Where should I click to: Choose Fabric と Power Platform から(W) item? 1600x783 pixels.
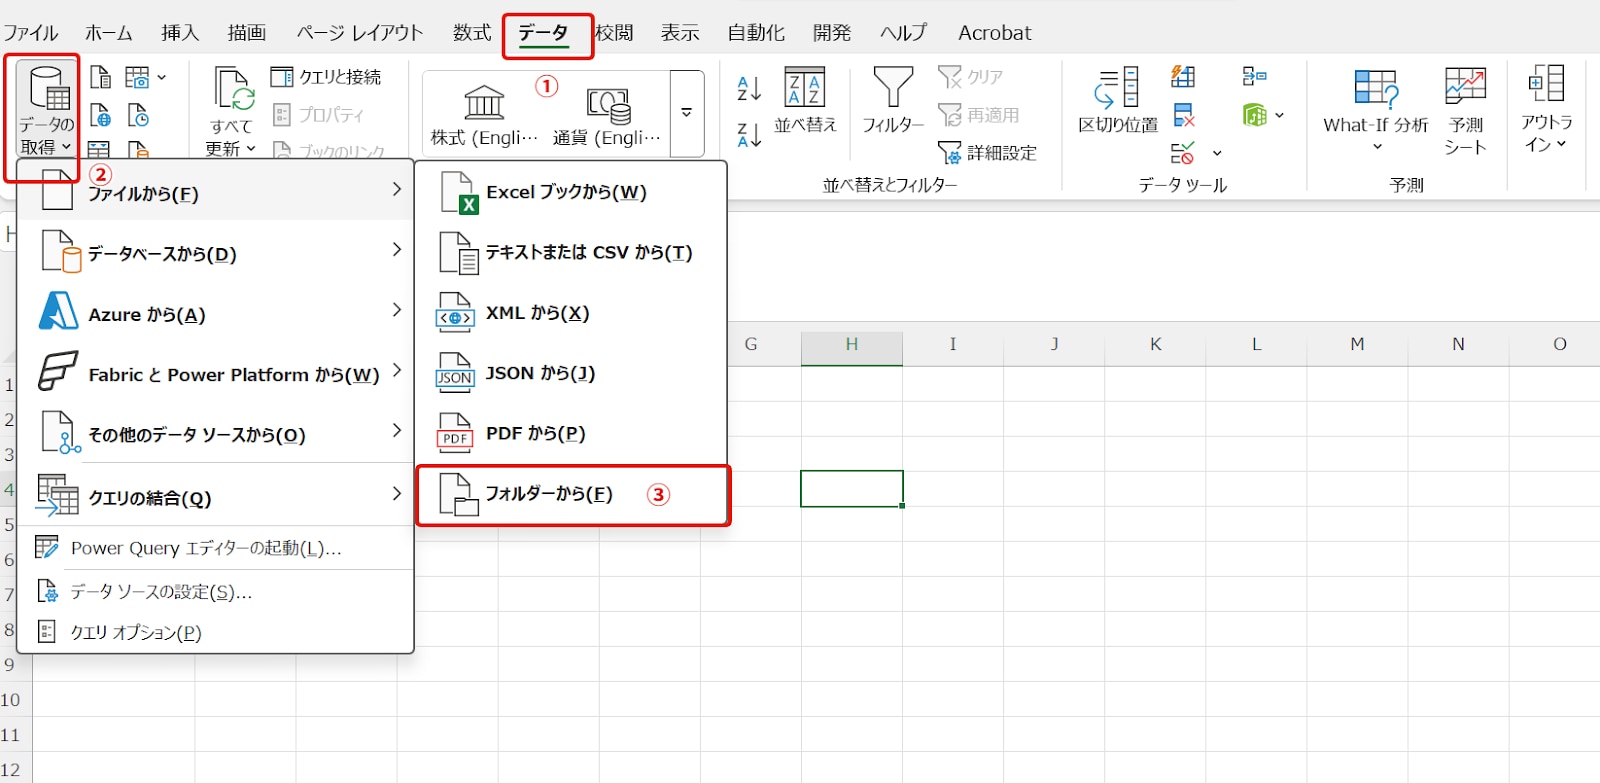coord(215,373)
